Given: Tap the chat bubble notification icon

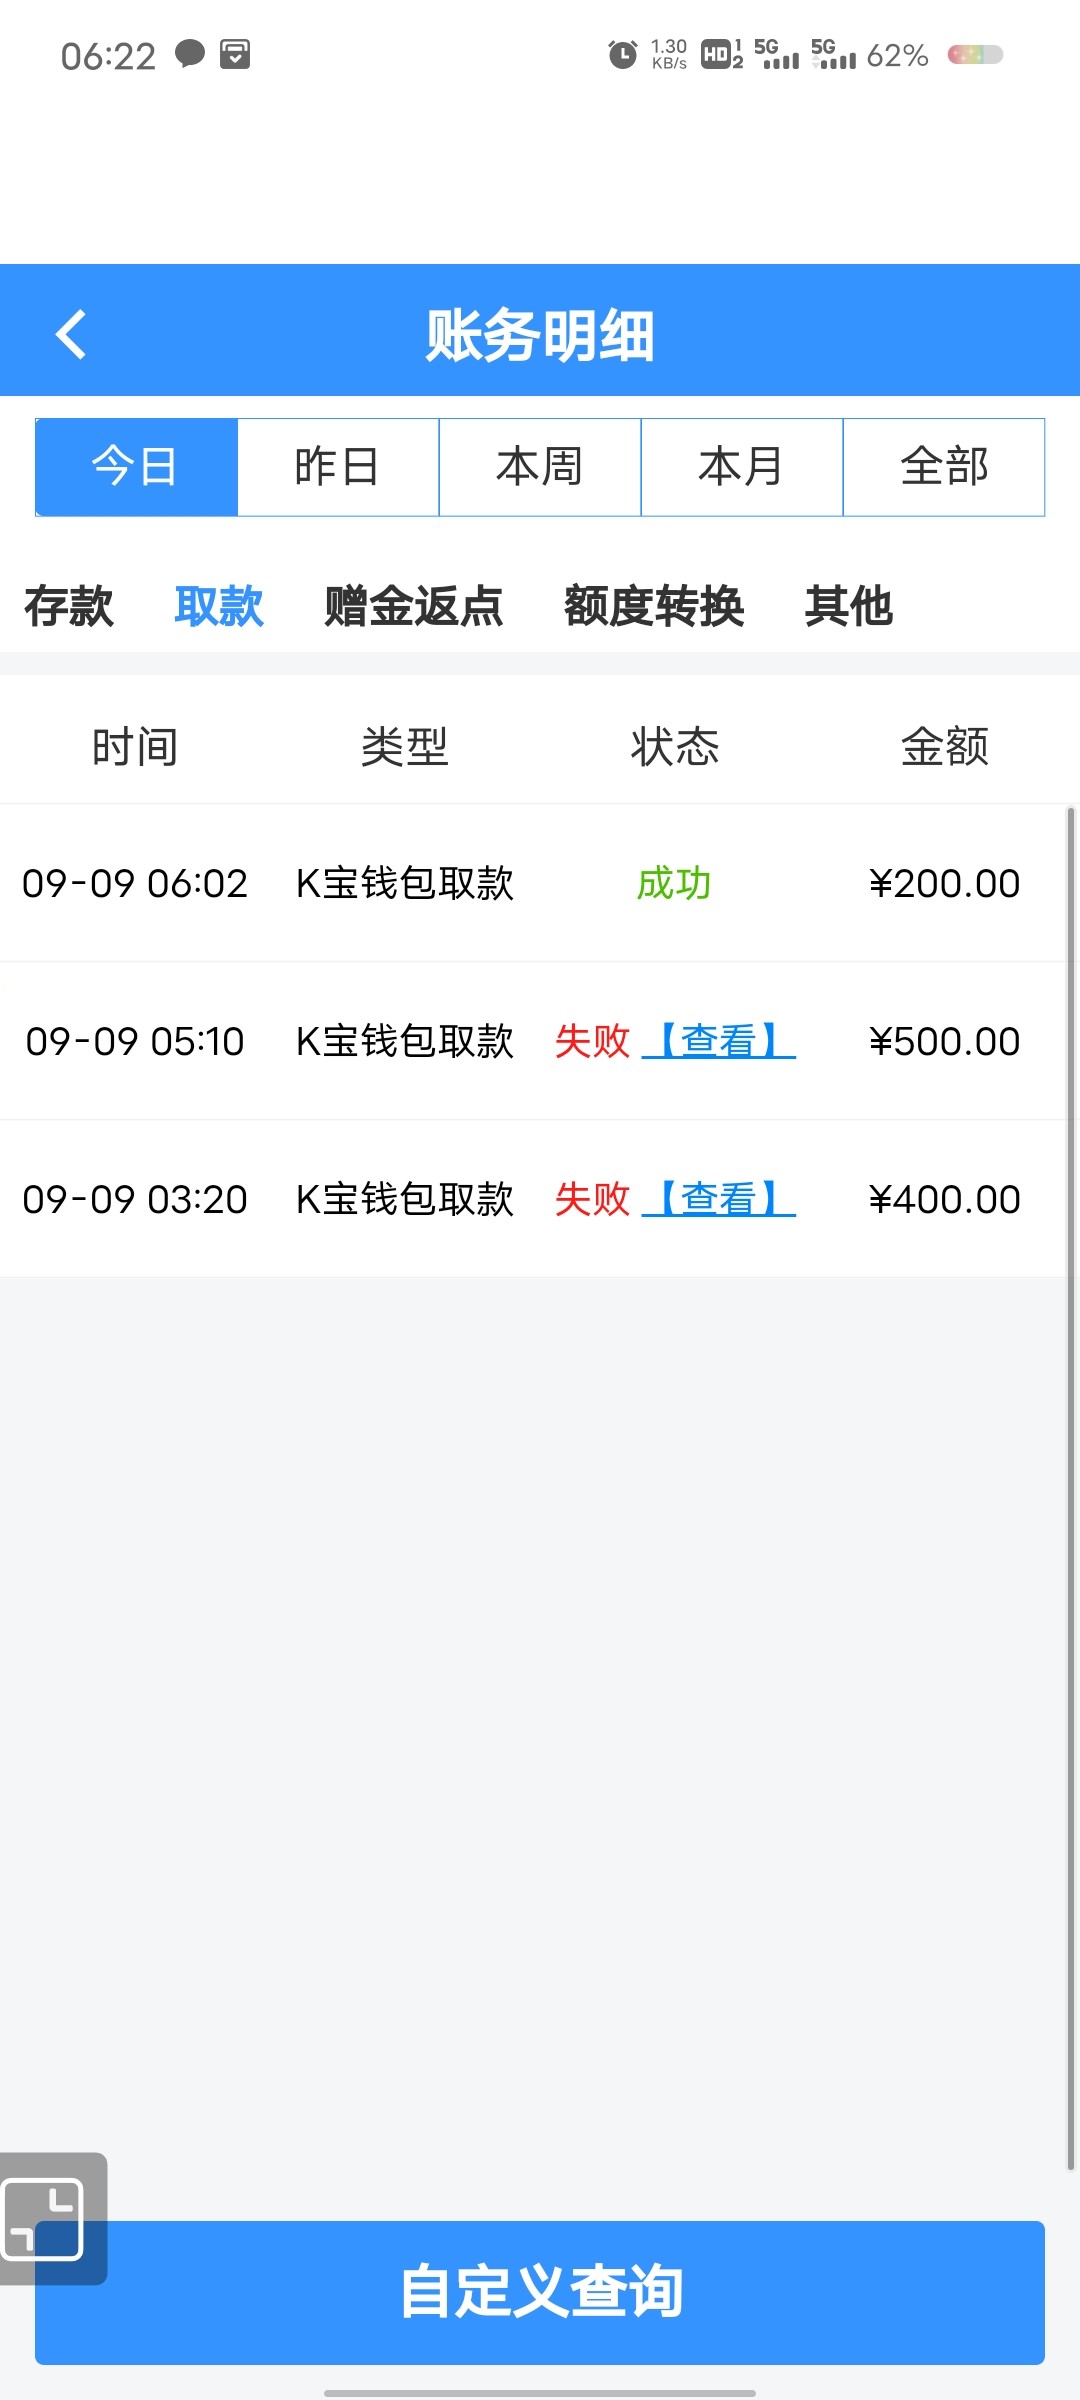Looking at the screenshot, I should pos(189,54).
